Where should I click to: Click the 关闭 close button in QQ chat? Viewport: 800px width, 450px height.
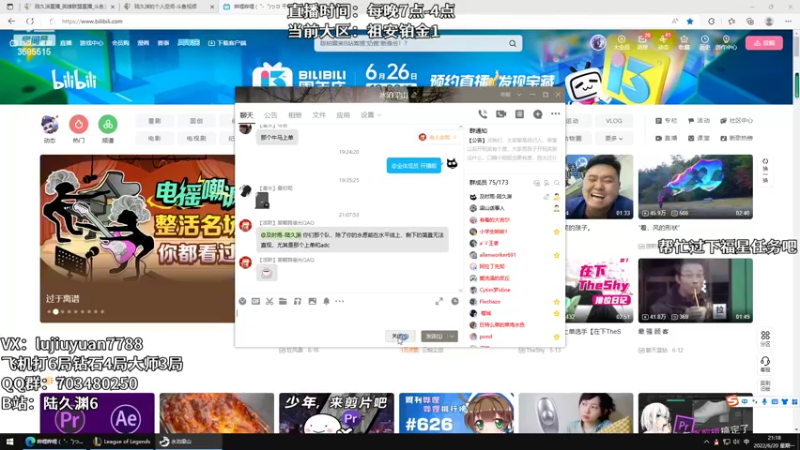pos(401,336)
